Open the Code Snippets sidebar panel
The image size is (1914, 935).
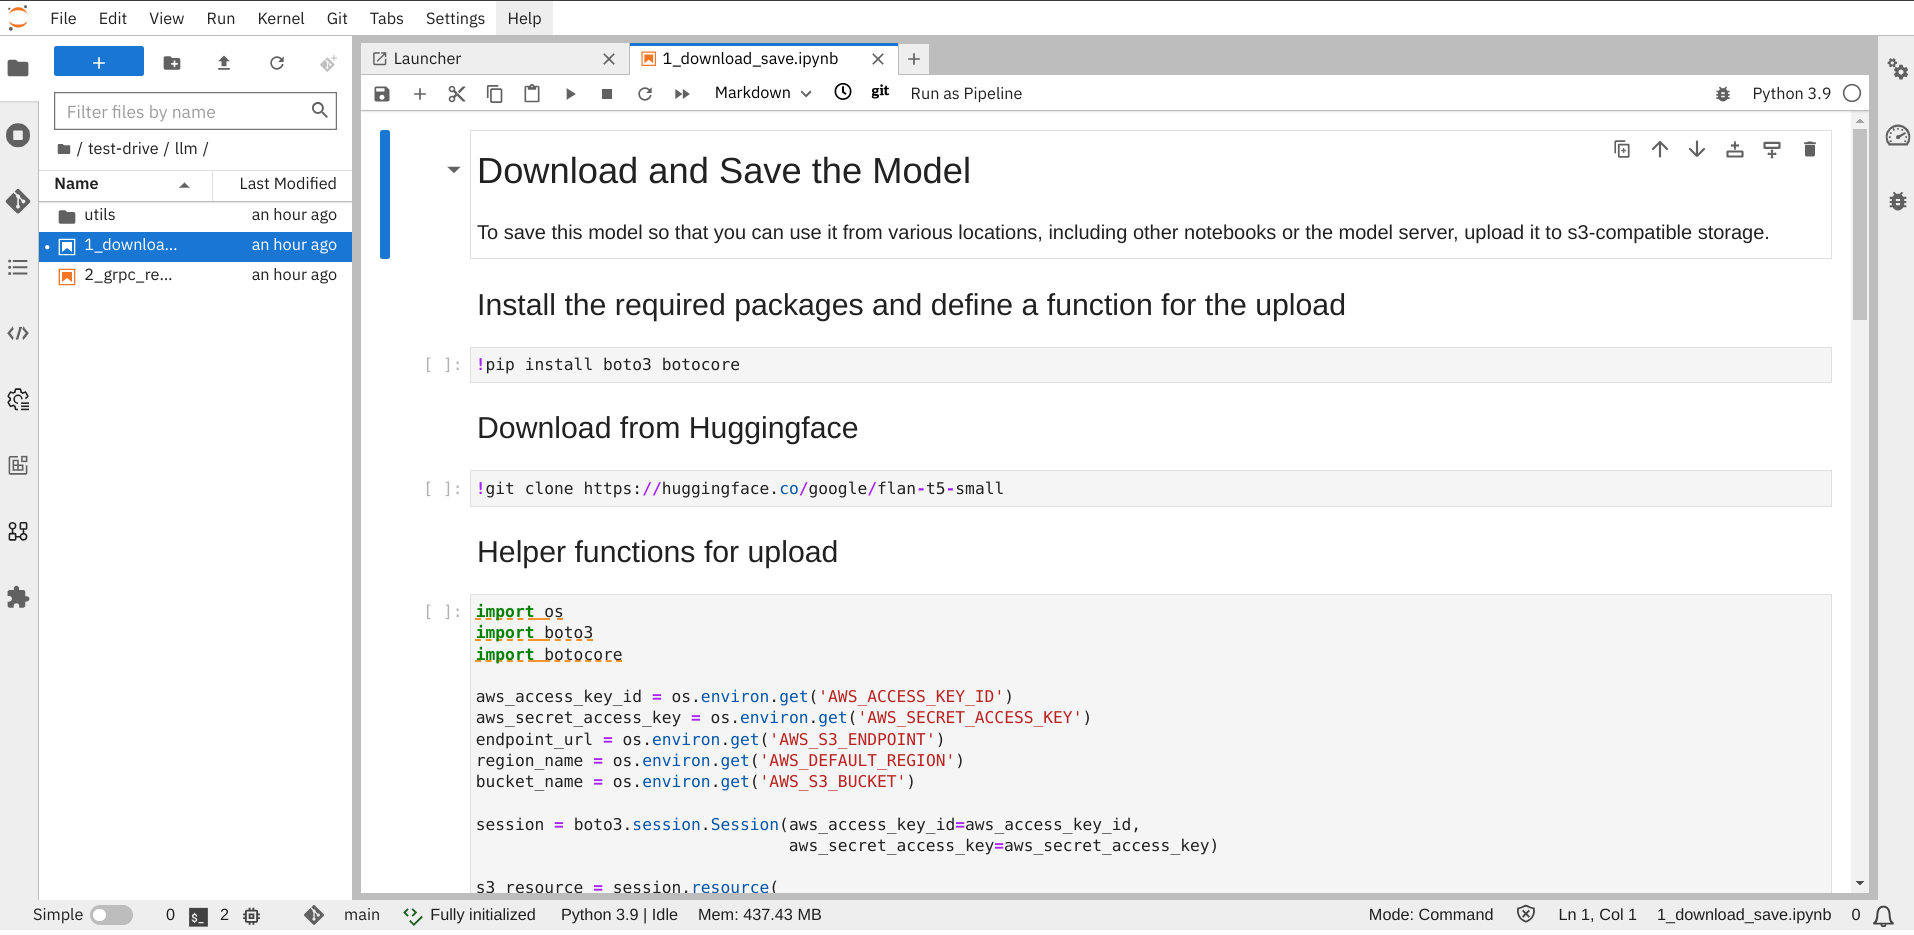tap(18, 333)
